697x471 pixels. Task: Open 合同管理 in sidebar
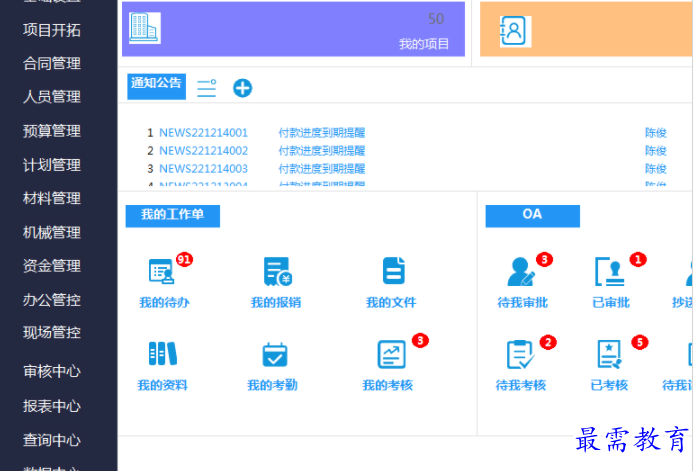[x=52, y=63]
